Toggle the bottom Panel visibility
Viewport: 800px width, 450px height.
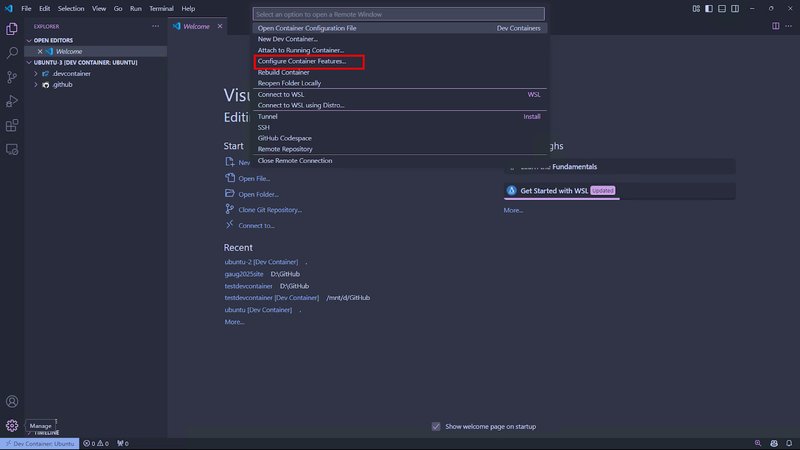pos(722,9)
